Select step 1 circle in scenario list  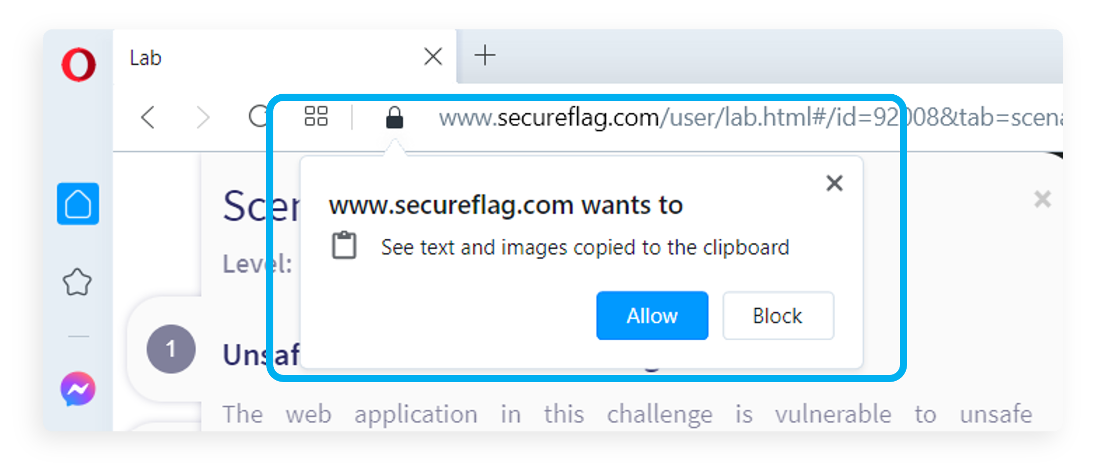171,348
